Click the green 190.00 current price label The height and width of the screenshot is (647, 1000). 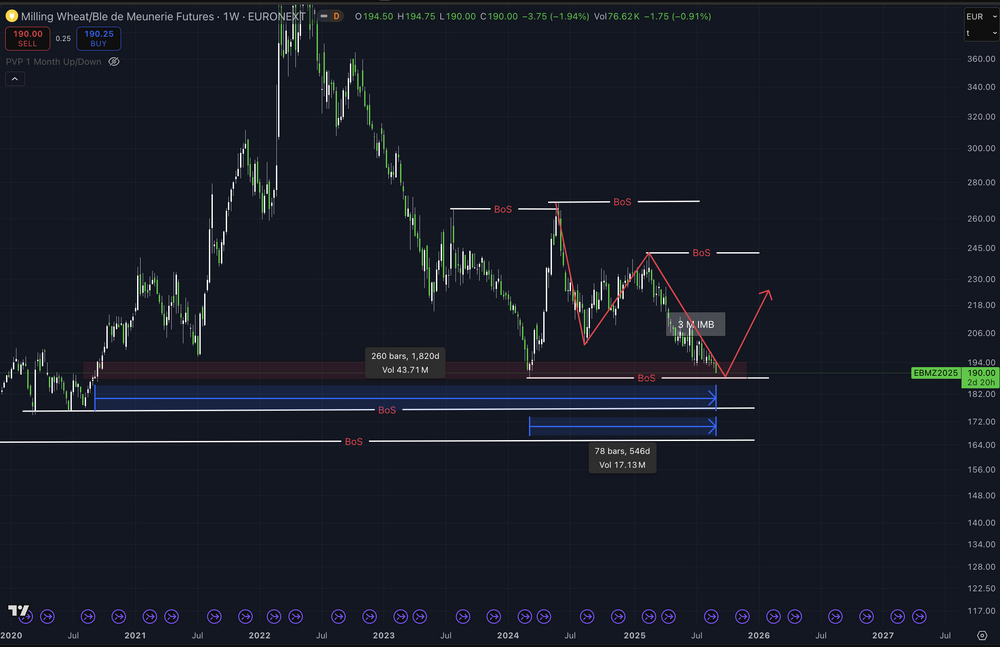980,373
